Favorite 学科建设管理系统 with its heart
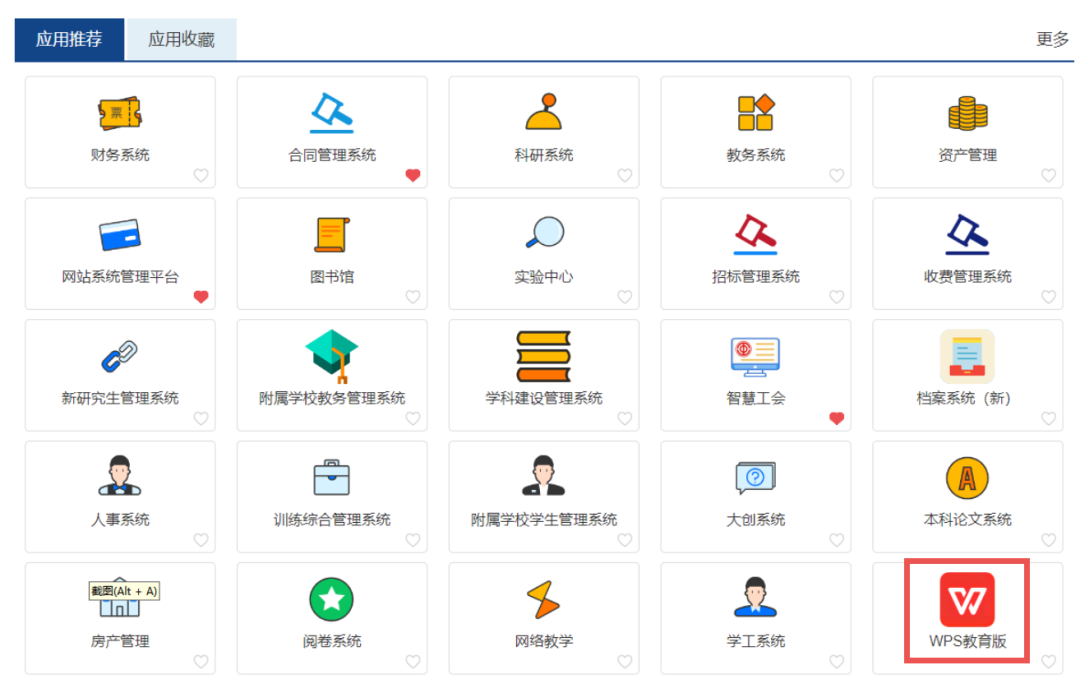The height and width of the screenshot is (693, 1080). tap(625, 418)
